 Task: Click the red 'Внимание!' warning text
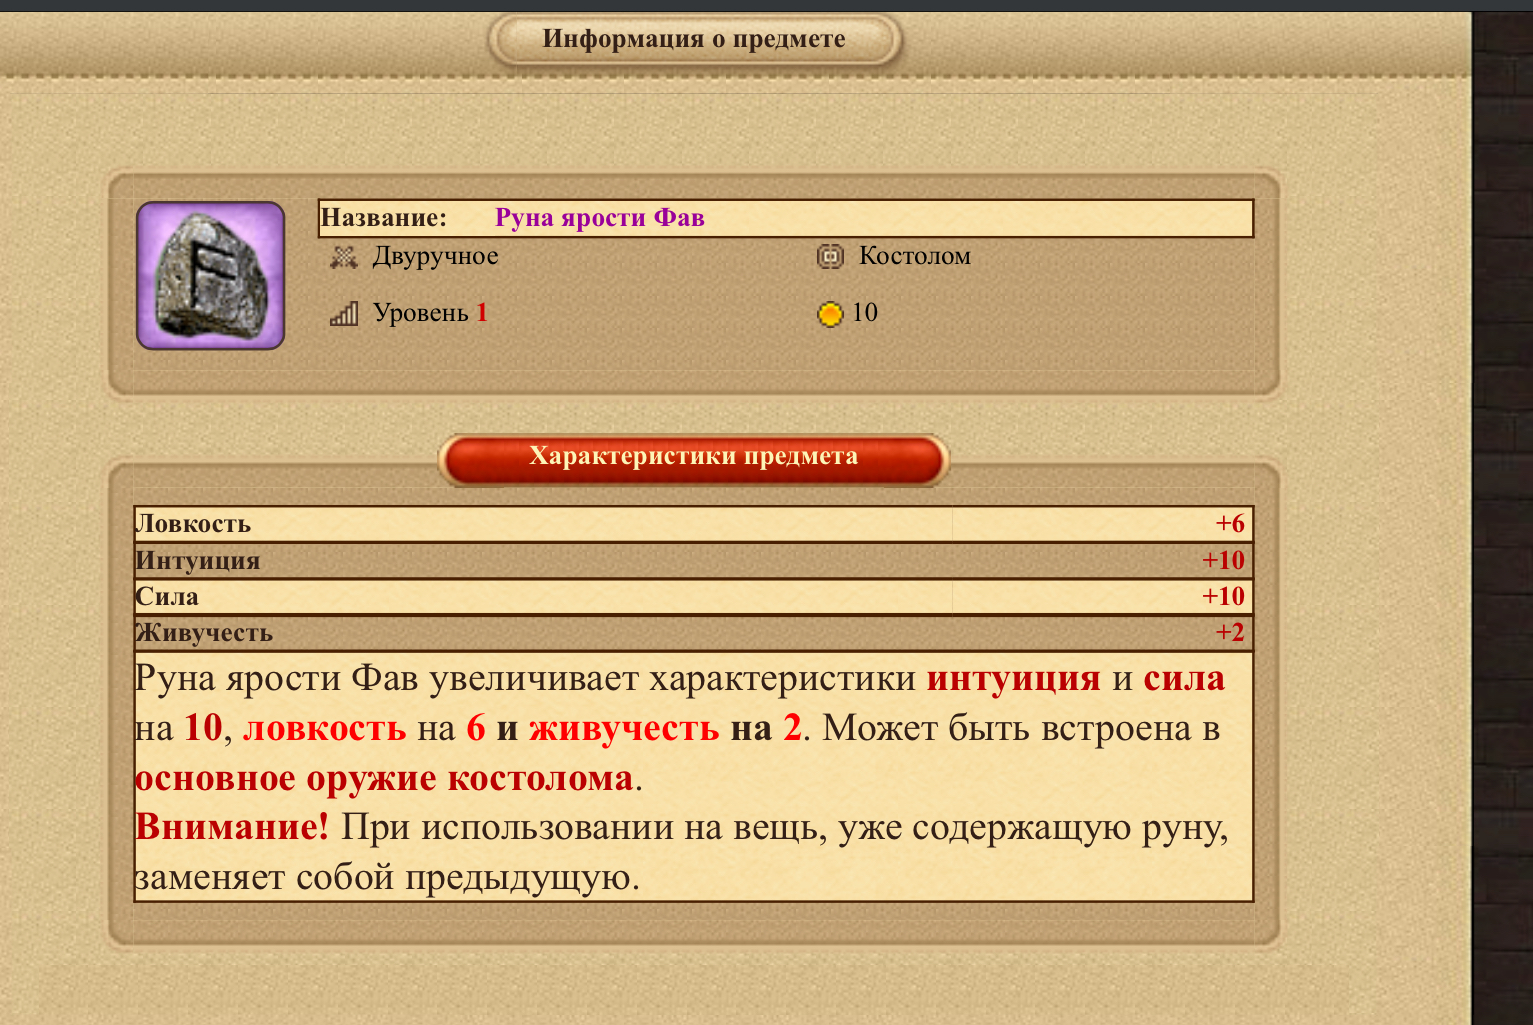tap(232, 828)
